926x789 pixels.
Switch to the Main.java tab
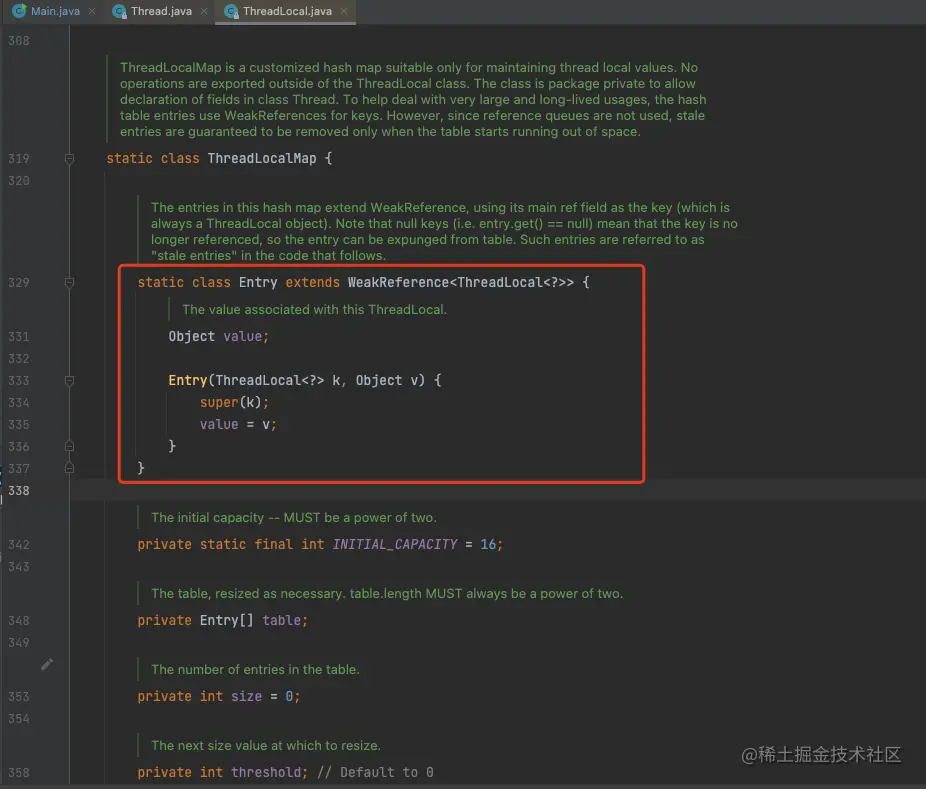[55, 11]
